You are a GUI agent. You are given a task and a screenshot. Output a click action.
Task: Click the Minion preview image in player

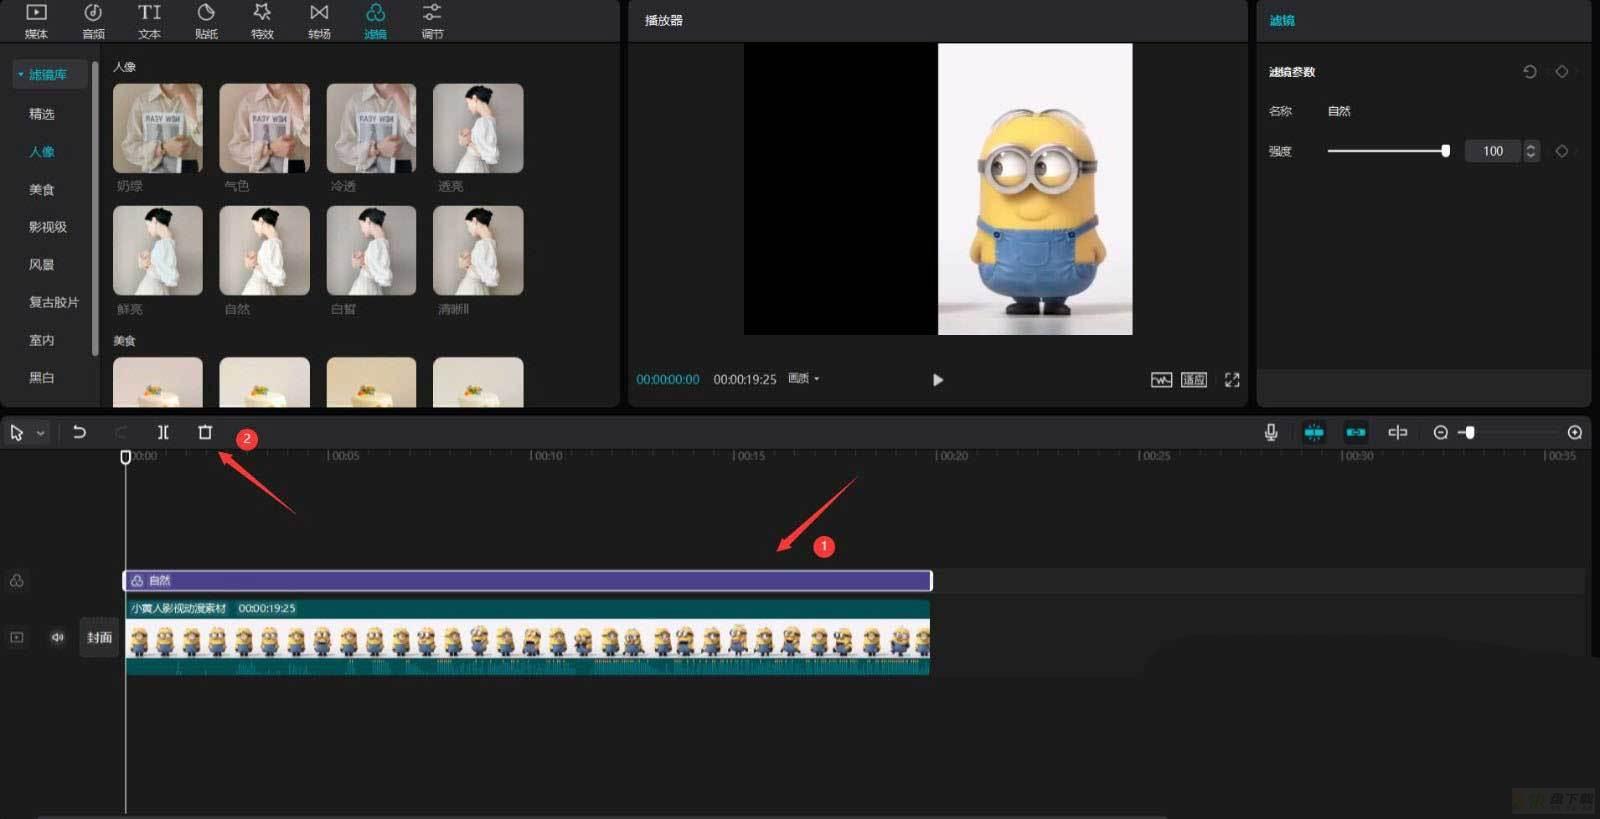click(1035, 189)
